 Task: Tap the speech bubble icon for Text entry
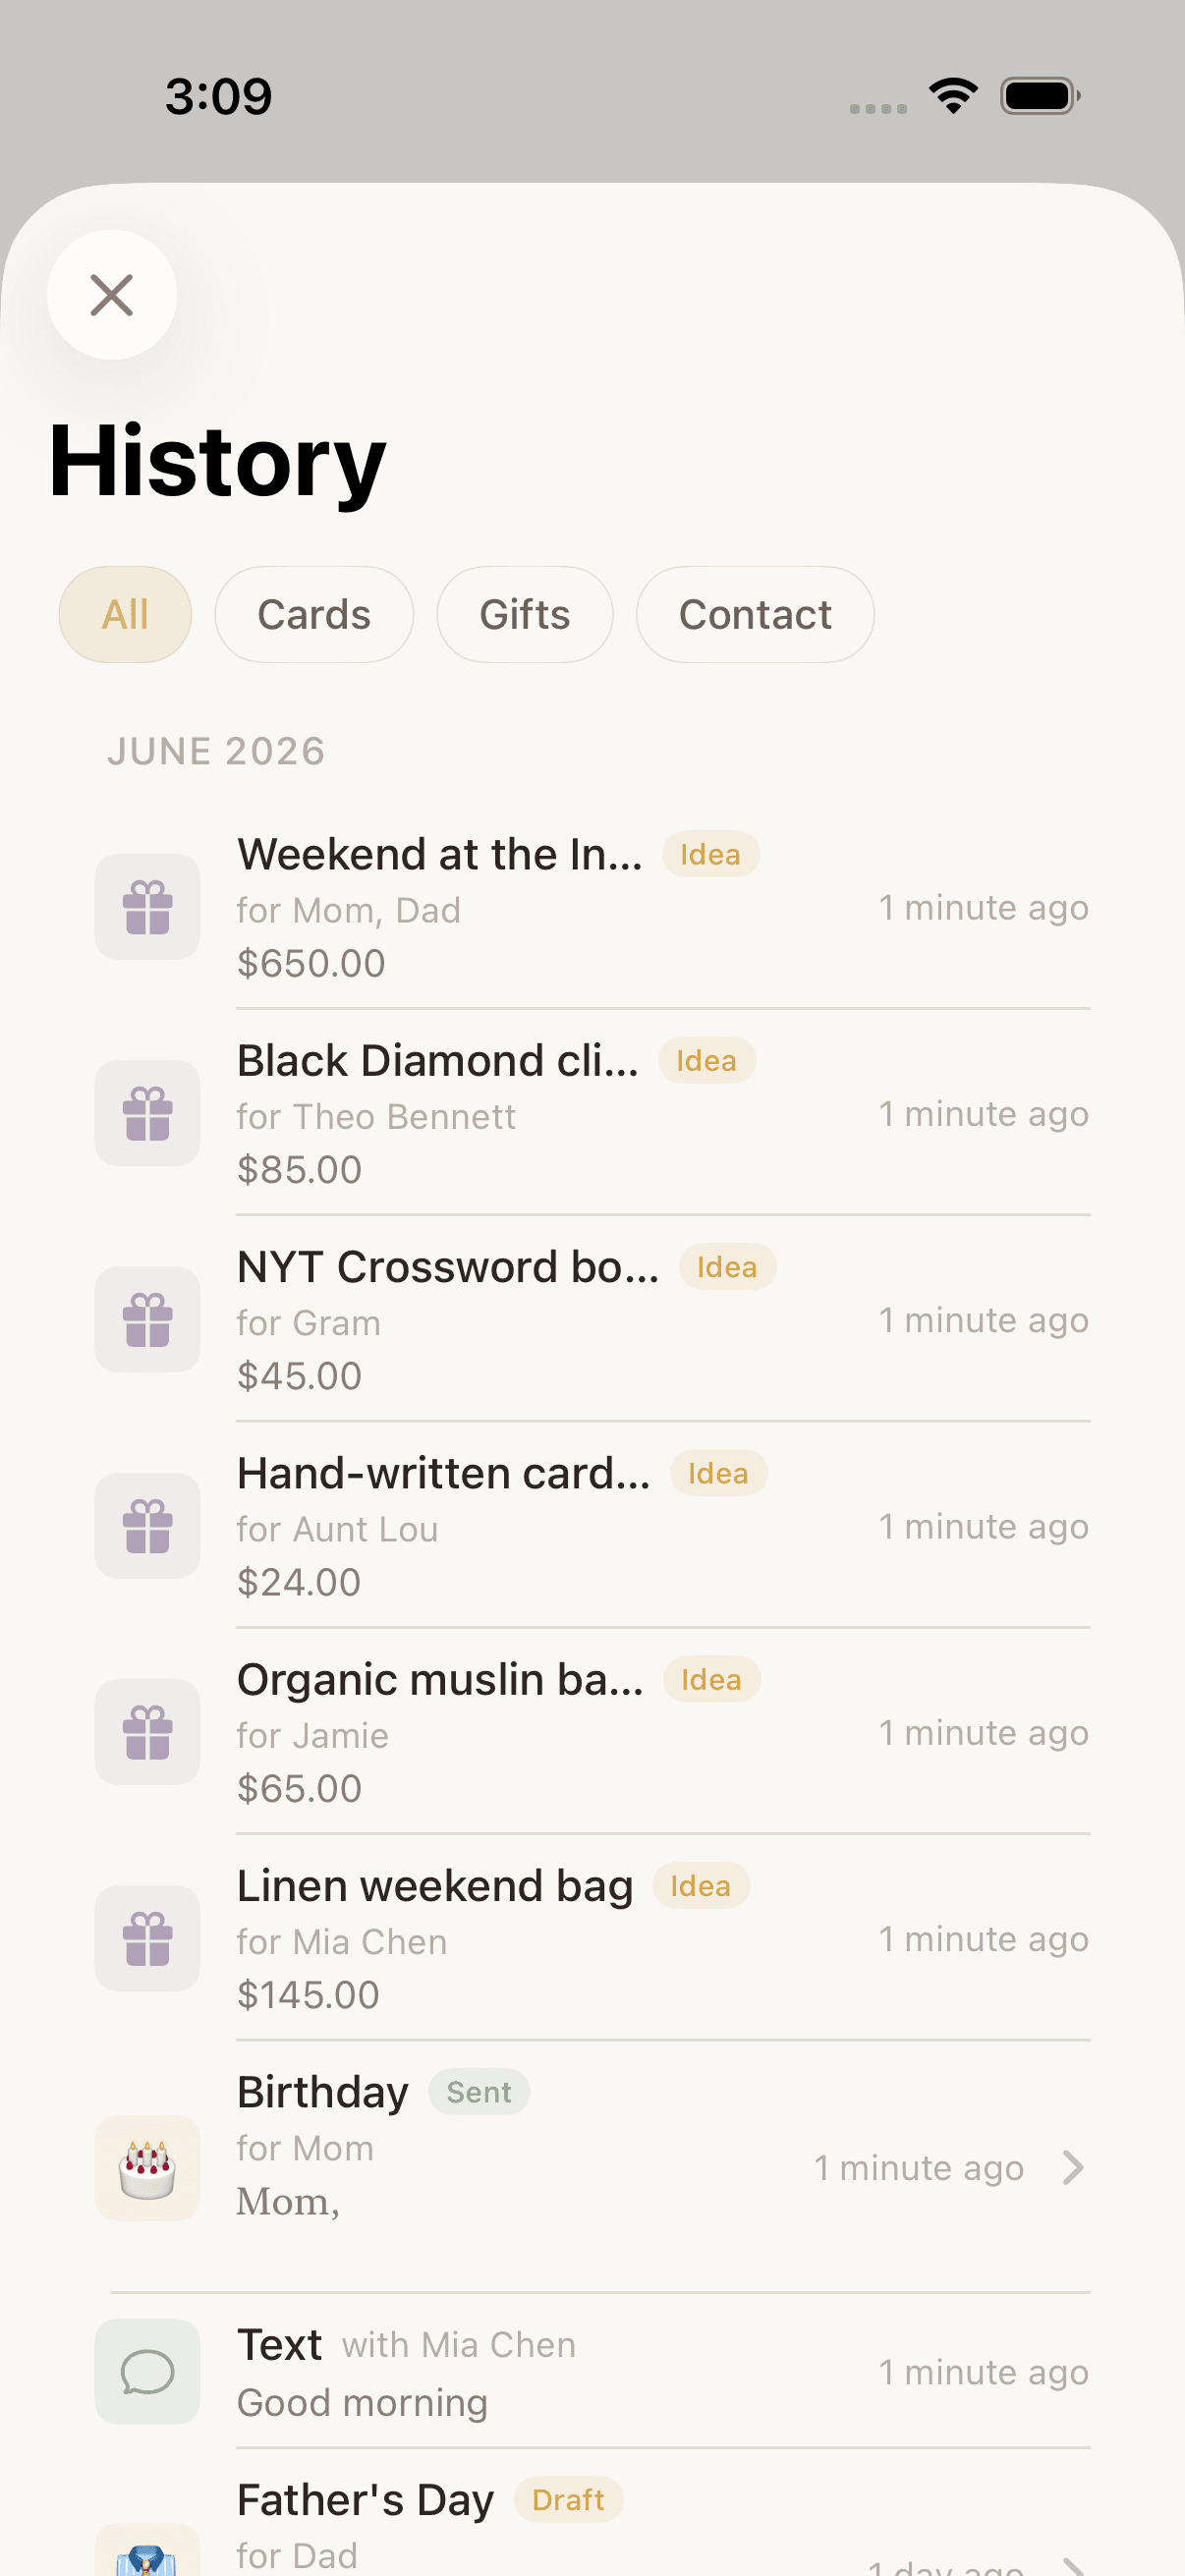[x=147, y=2372]
